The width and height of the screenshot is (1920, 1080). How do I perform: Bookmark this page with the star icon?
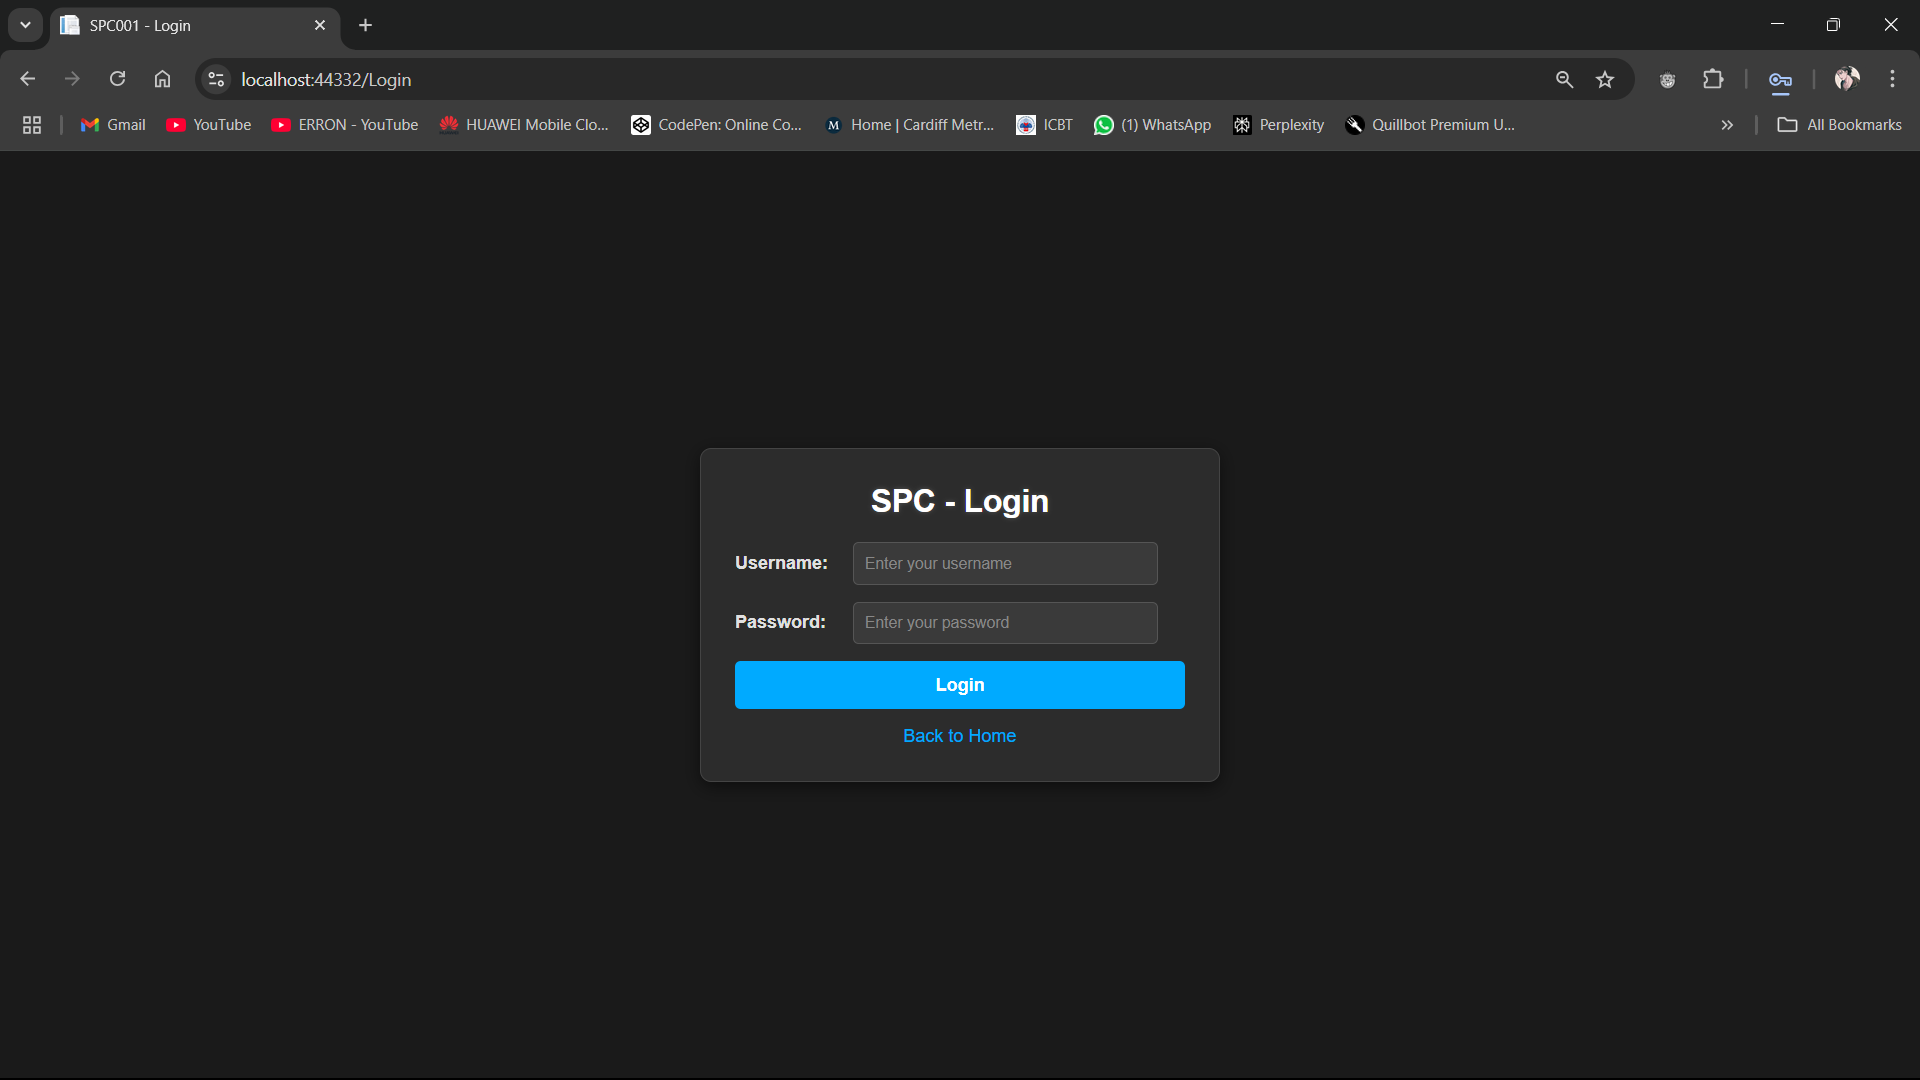click(1605, 79)
